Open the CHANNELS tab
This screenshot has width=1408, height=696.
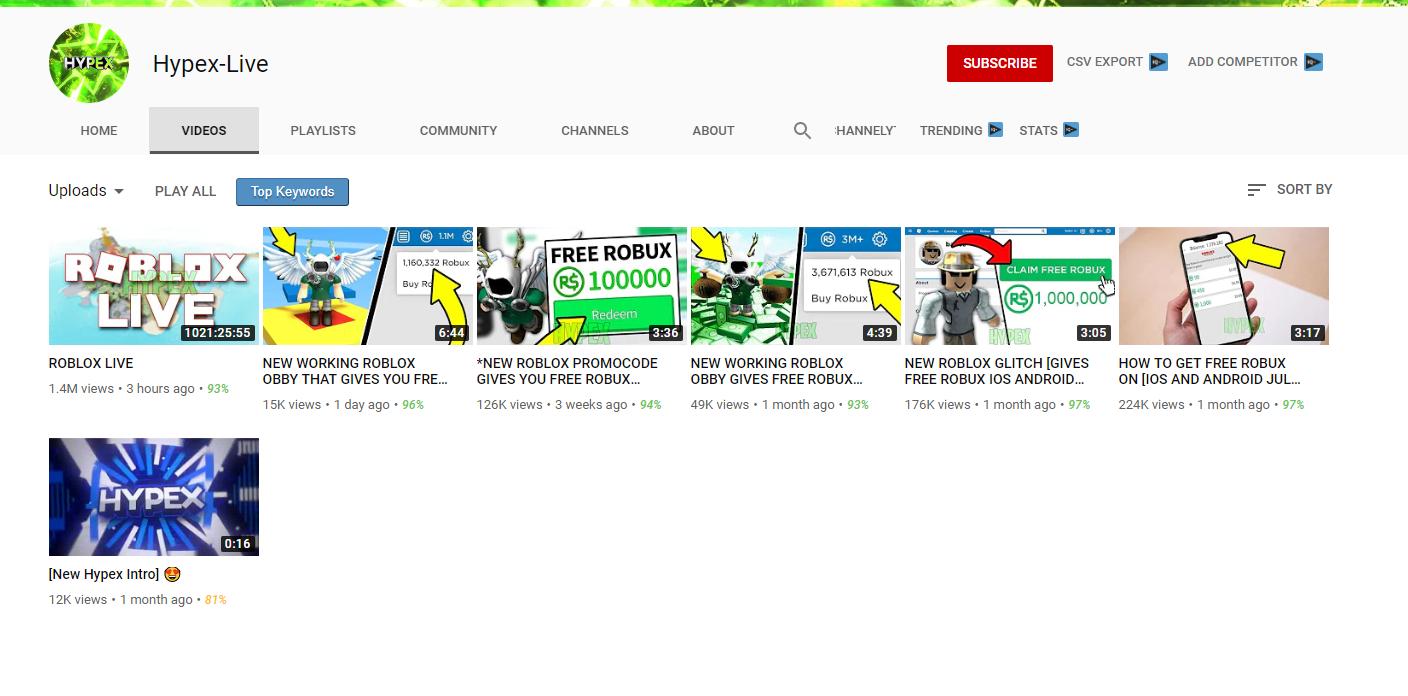(x=595, y=130)
